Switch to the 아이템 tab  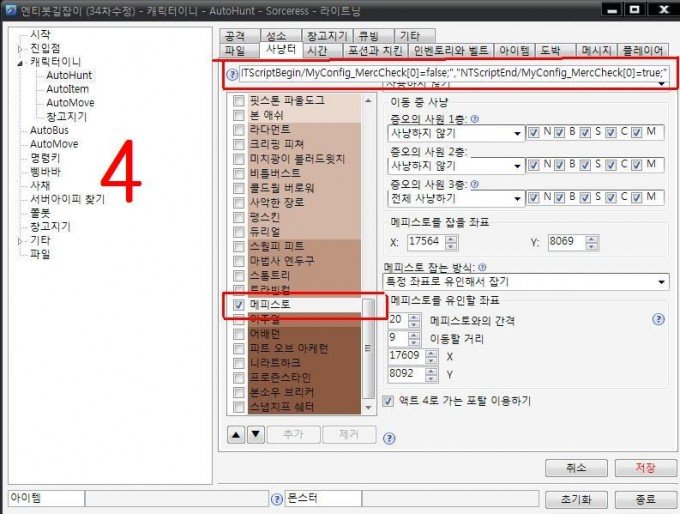tap(514, 51)
